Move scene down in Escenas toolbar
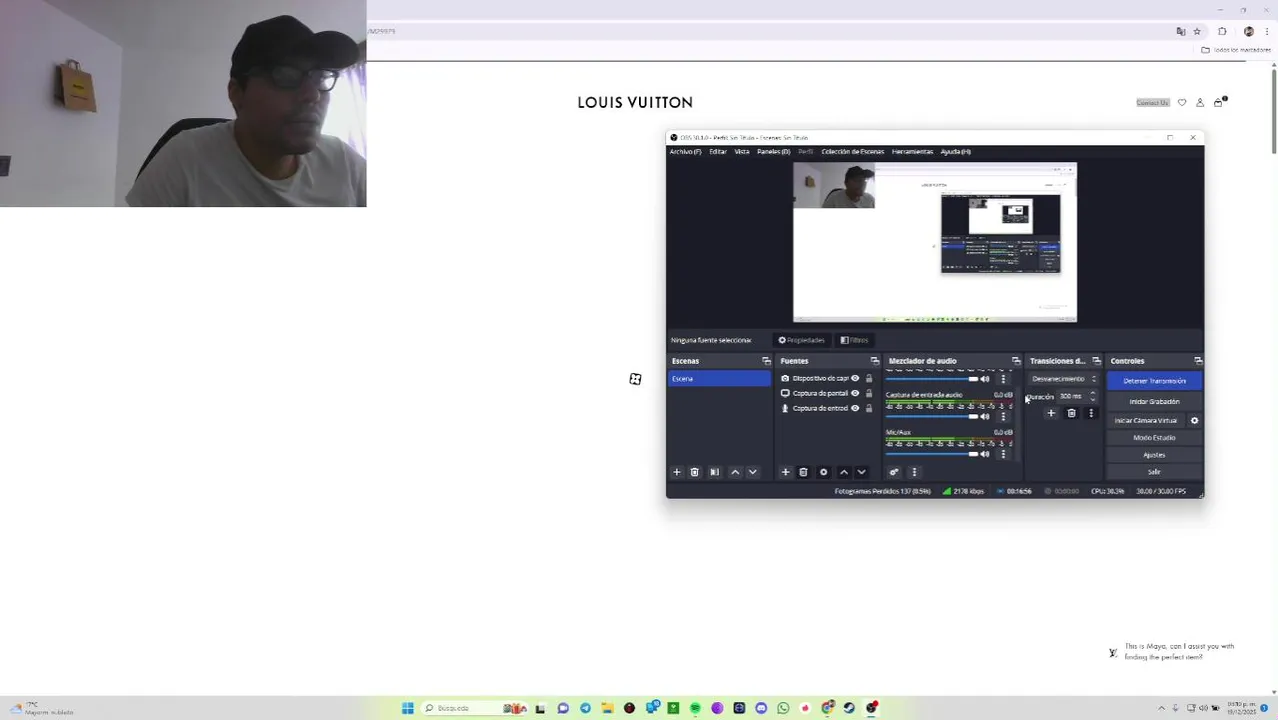 pos(753,472)
